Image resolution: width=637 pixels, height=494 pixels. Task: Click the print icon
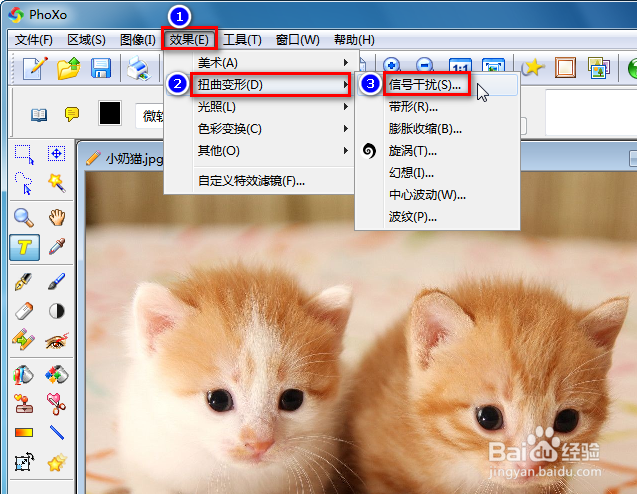coord(139,68)
